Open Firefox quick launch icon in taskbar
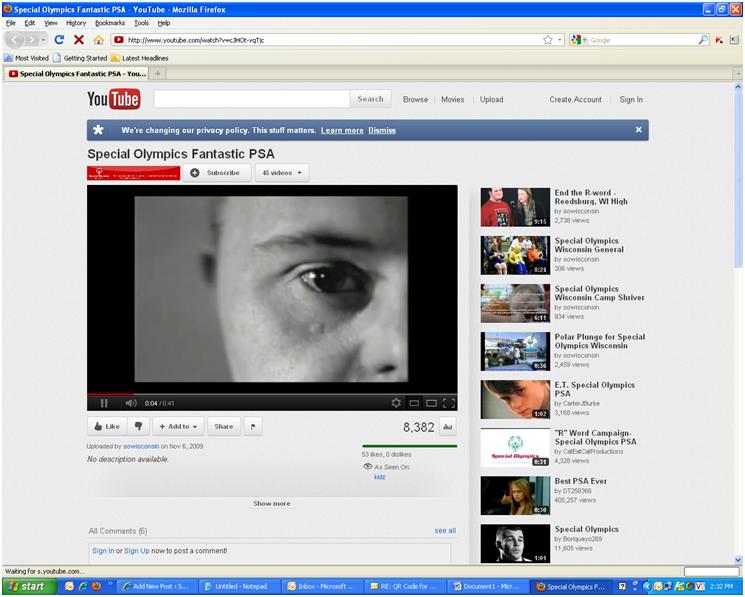Image resolution: width=745 pixels, height=597 pixels. pos(96,587)
